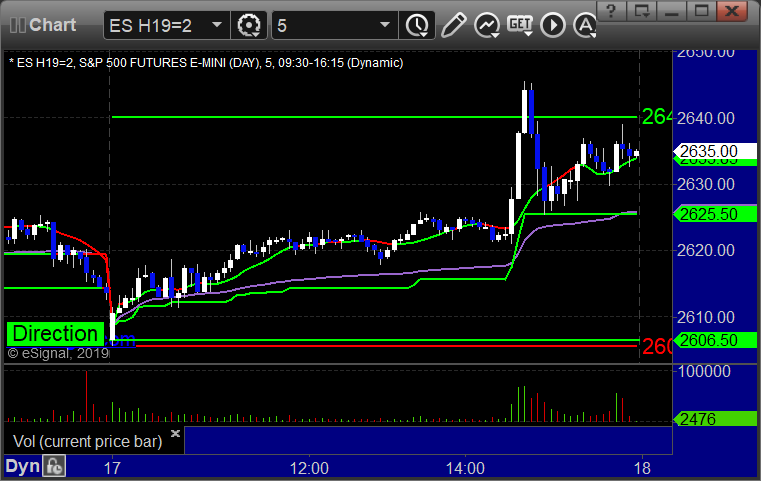Select the pencil drawing tool
This screenshot has height=481, width=761.
(453, 25)
